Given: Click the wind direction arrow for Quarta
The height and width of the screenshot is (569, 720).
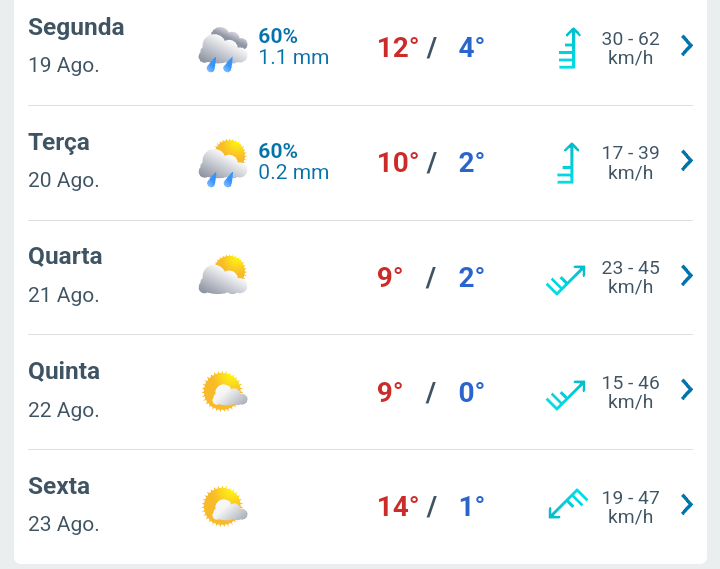Looking at the screenshot, I should (x=566, y=280).
